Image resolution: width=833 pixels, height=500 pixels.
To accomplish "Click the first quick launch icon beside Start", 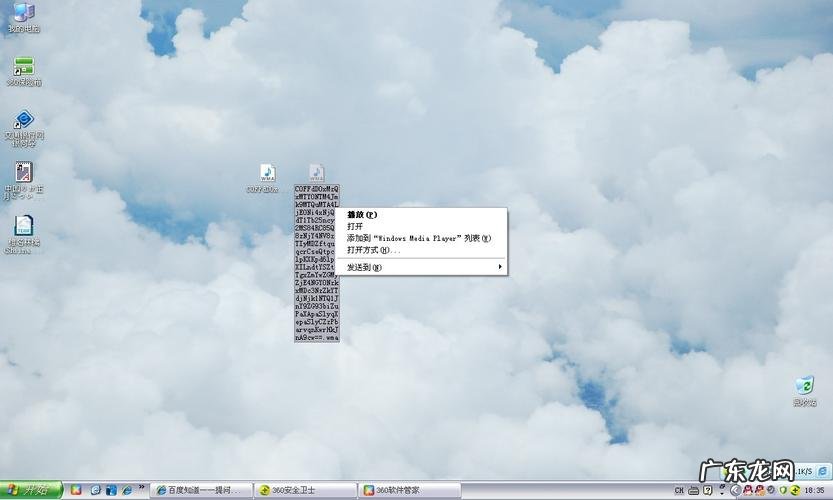I will click(x=76, y=490).
